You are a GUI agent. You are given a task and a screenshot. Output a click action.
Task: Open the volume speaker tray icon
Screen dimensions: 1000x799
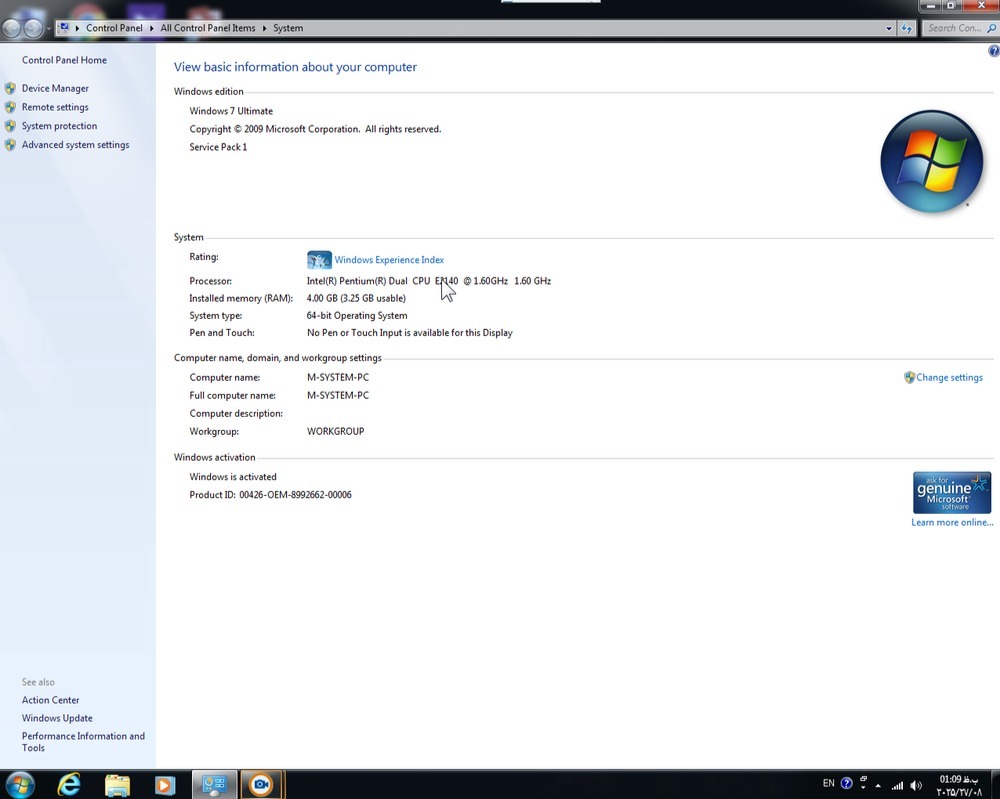(916, 785)
